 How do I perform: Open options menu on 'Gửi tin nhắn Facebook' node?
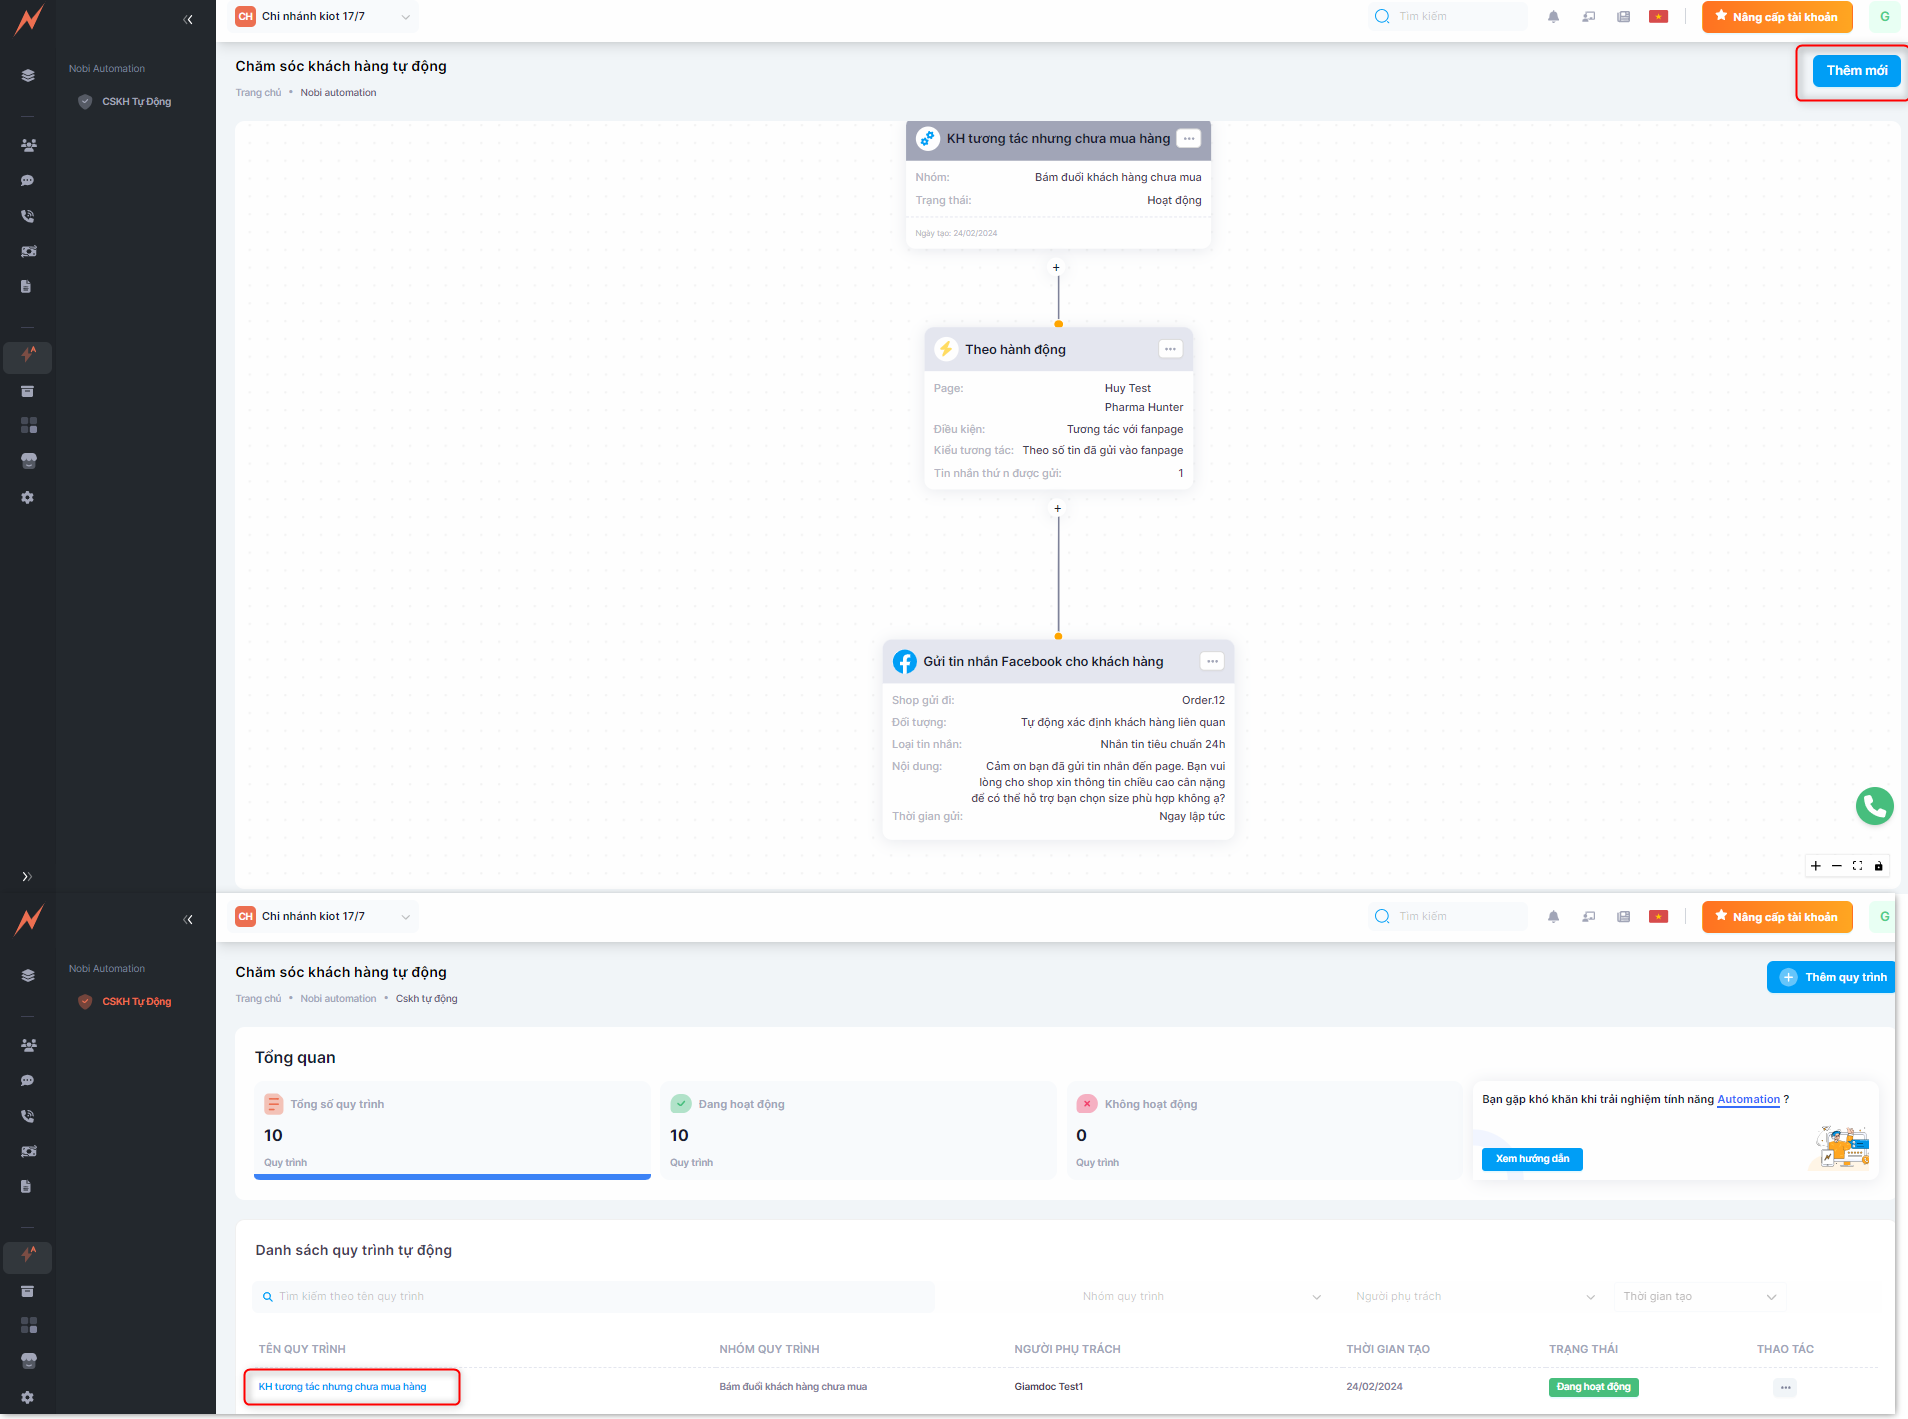click(x=1212, y=661)
